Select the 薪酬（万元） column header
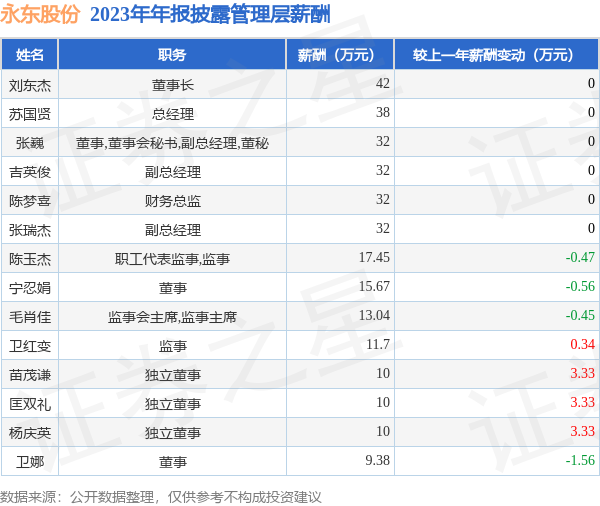 (340, 55)
